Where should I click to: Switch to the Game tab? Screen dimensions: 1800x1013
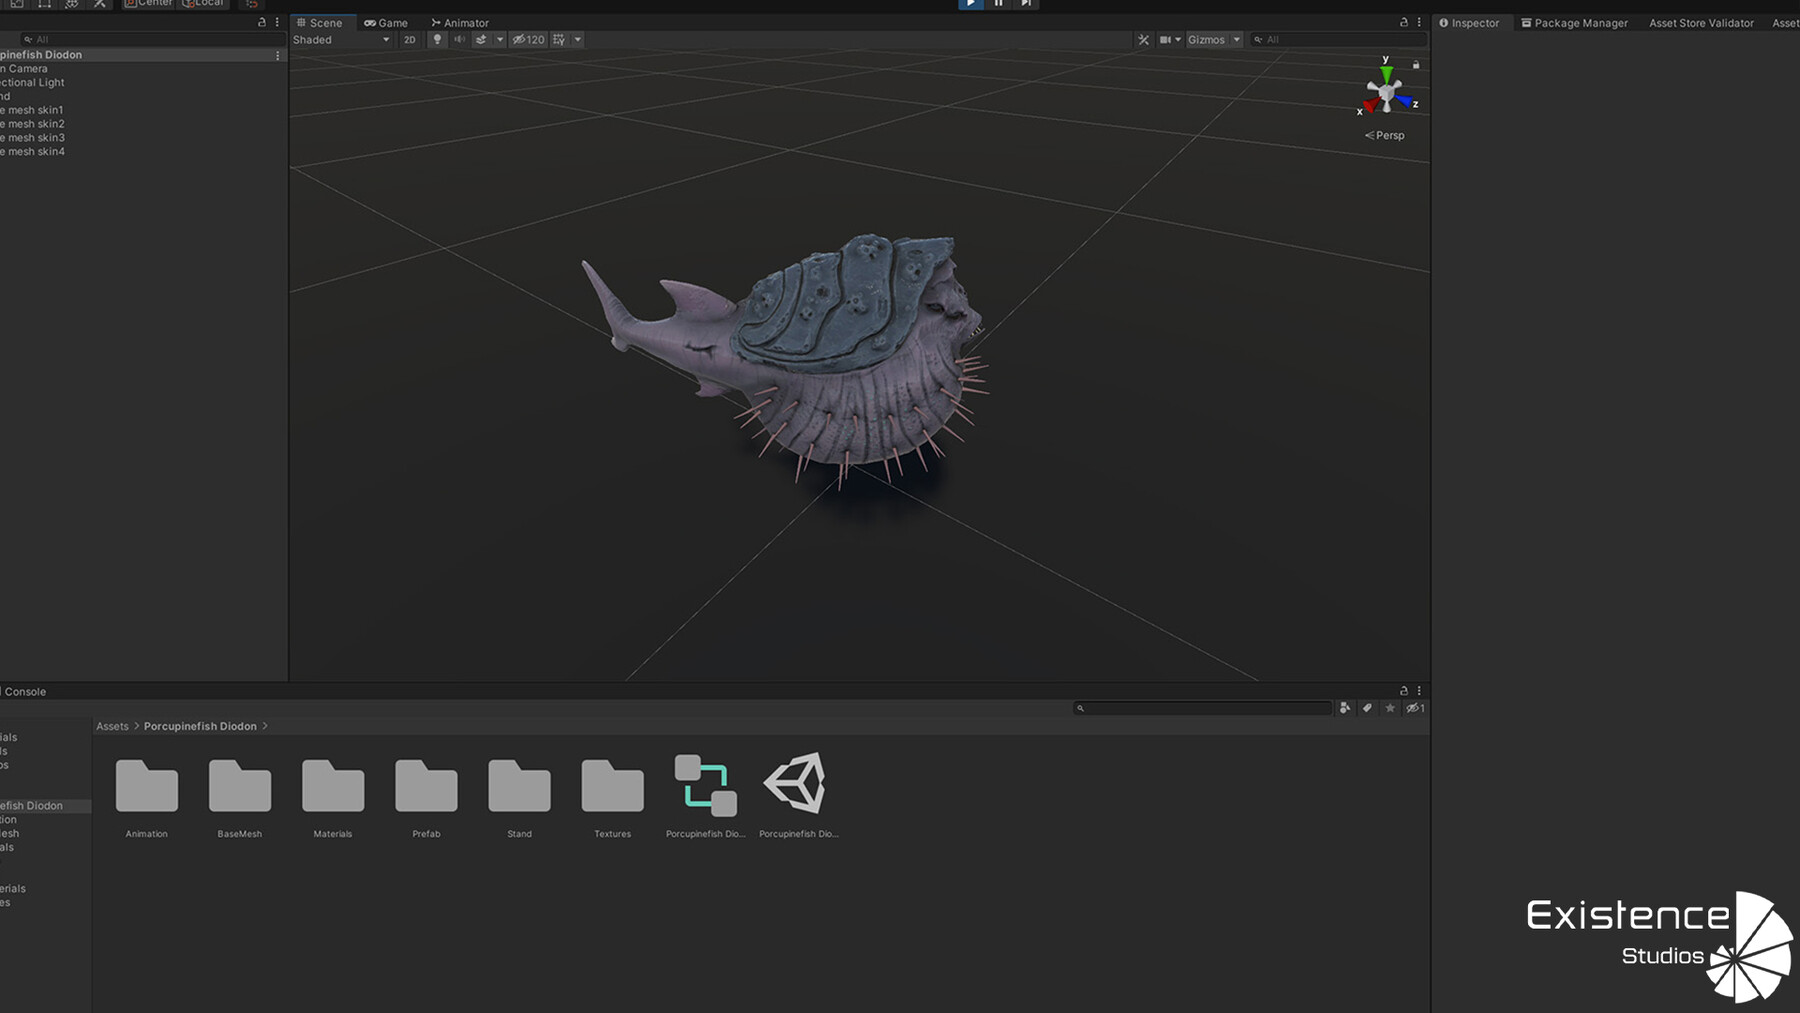point(387,22)
